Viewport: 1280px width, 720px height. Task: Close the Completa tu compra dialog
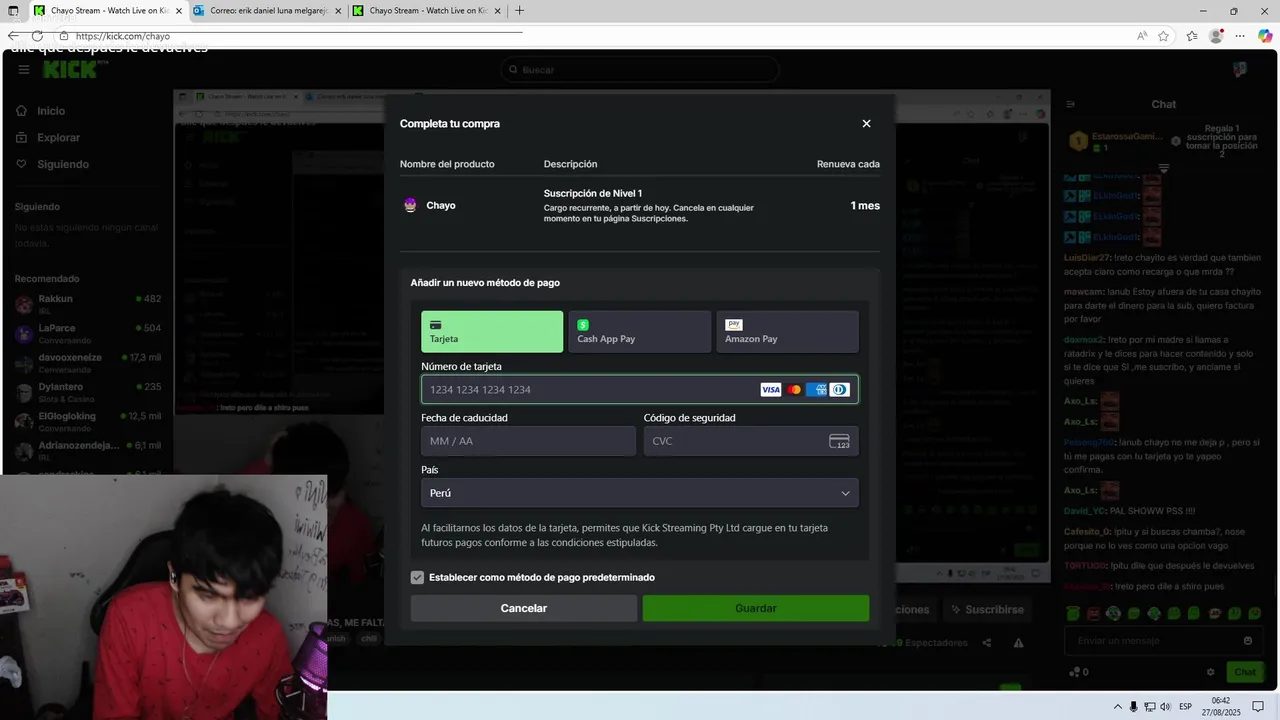[x=866, y=124]
